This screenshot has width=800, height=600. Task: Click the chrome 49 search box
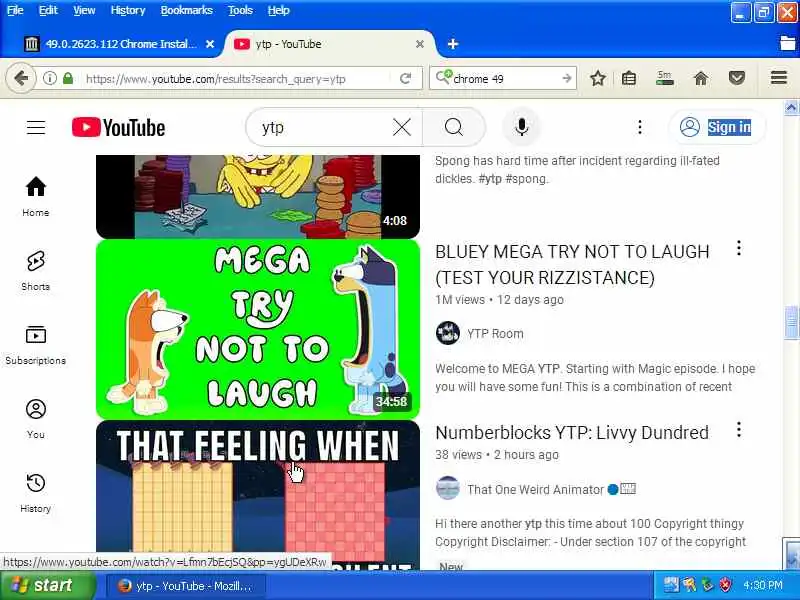pyautogui.click(x=503, y=79)
